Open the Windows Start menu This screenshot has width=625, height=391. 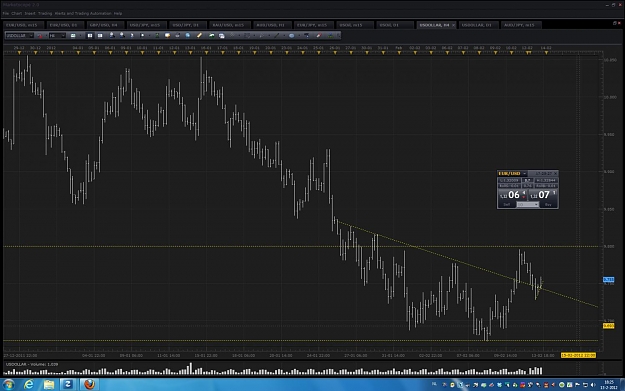[8, 385]
